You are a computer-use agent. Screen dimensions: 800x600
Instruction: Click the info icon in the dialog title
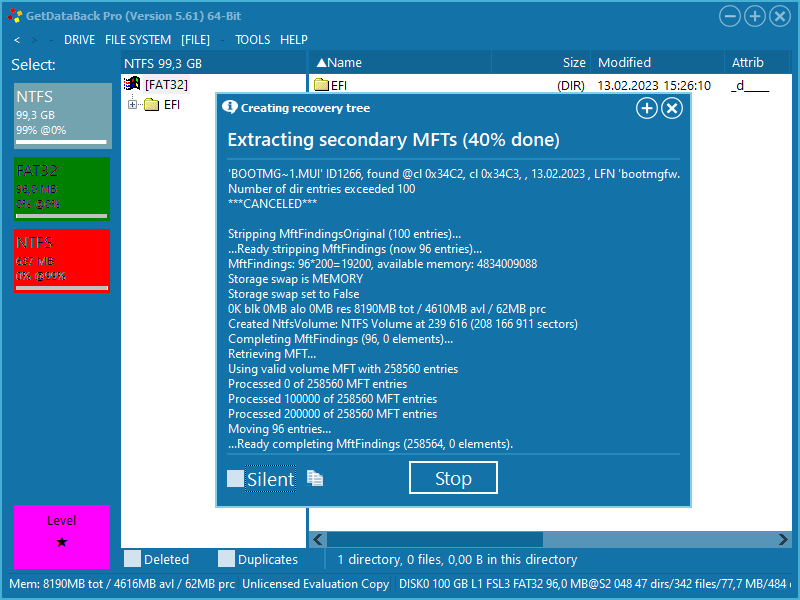pyautogui.click(x=230, y=107)
